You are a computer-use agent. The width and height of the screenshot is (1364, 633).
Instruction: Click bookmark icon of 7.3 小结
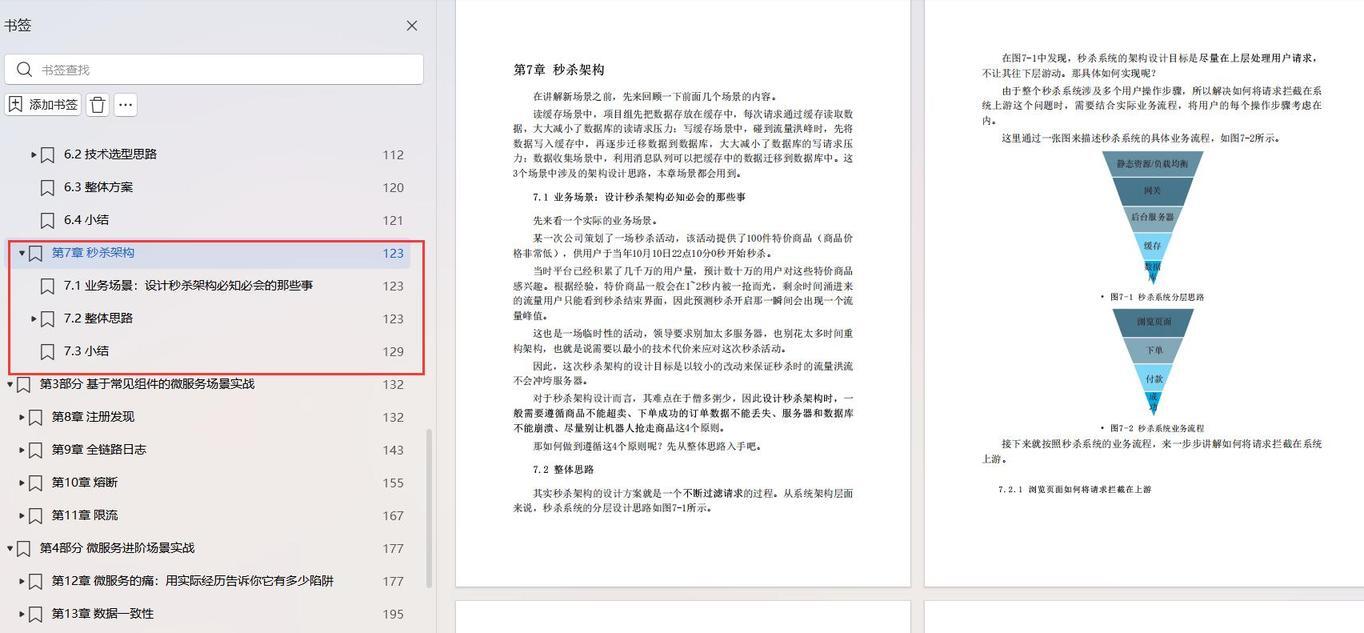[x=47, y=352]
